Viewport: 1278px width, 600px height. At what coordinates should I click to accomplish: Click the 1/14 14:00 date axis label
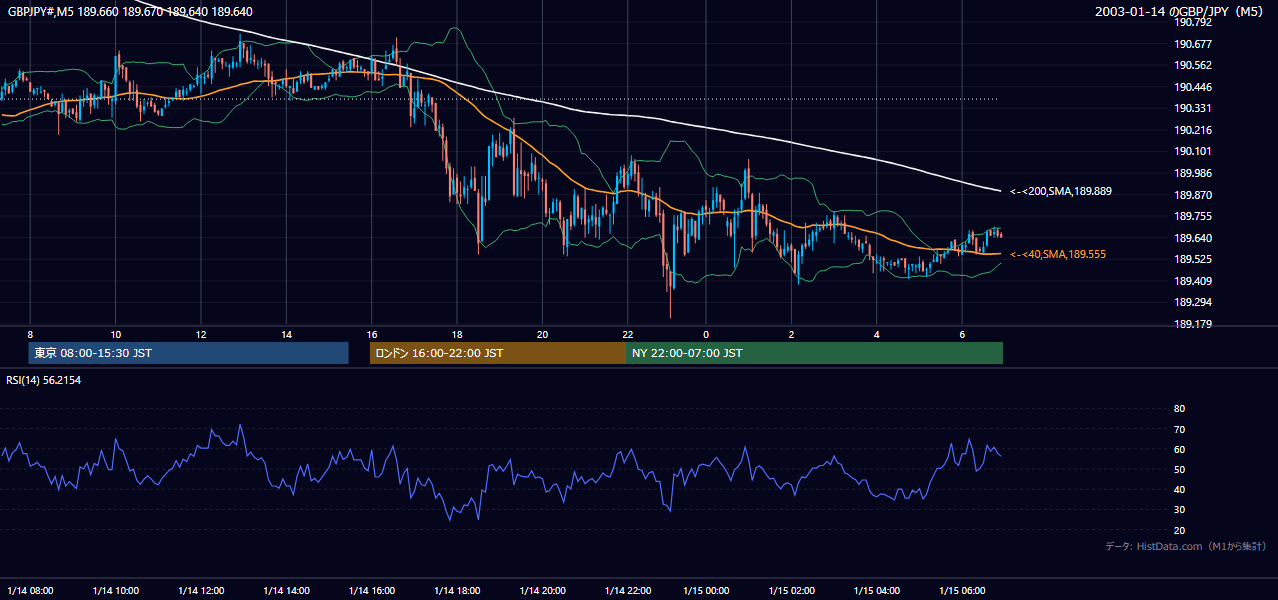click(287, 590)
